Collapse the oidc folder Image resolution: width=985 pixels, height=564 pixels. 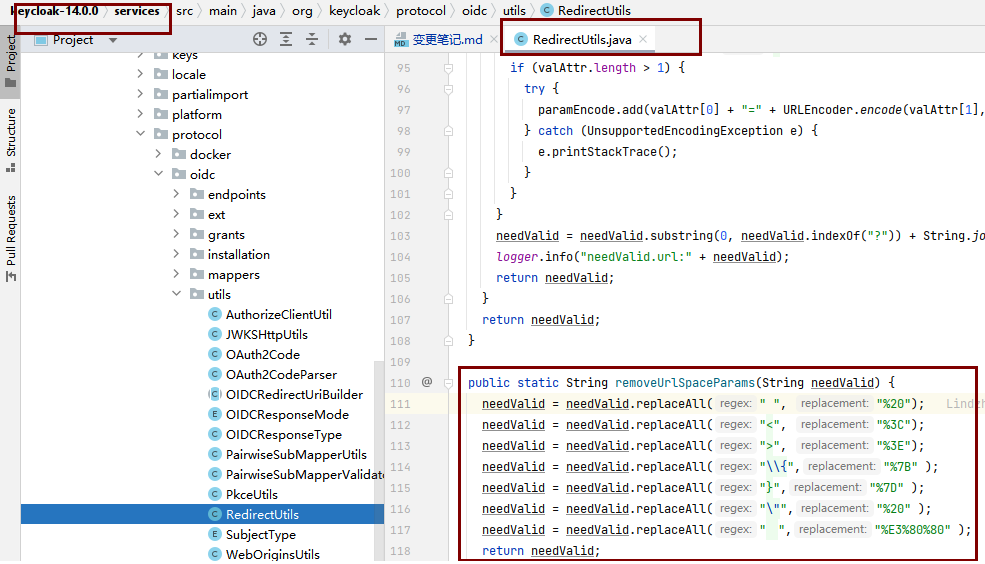[158, 174]
